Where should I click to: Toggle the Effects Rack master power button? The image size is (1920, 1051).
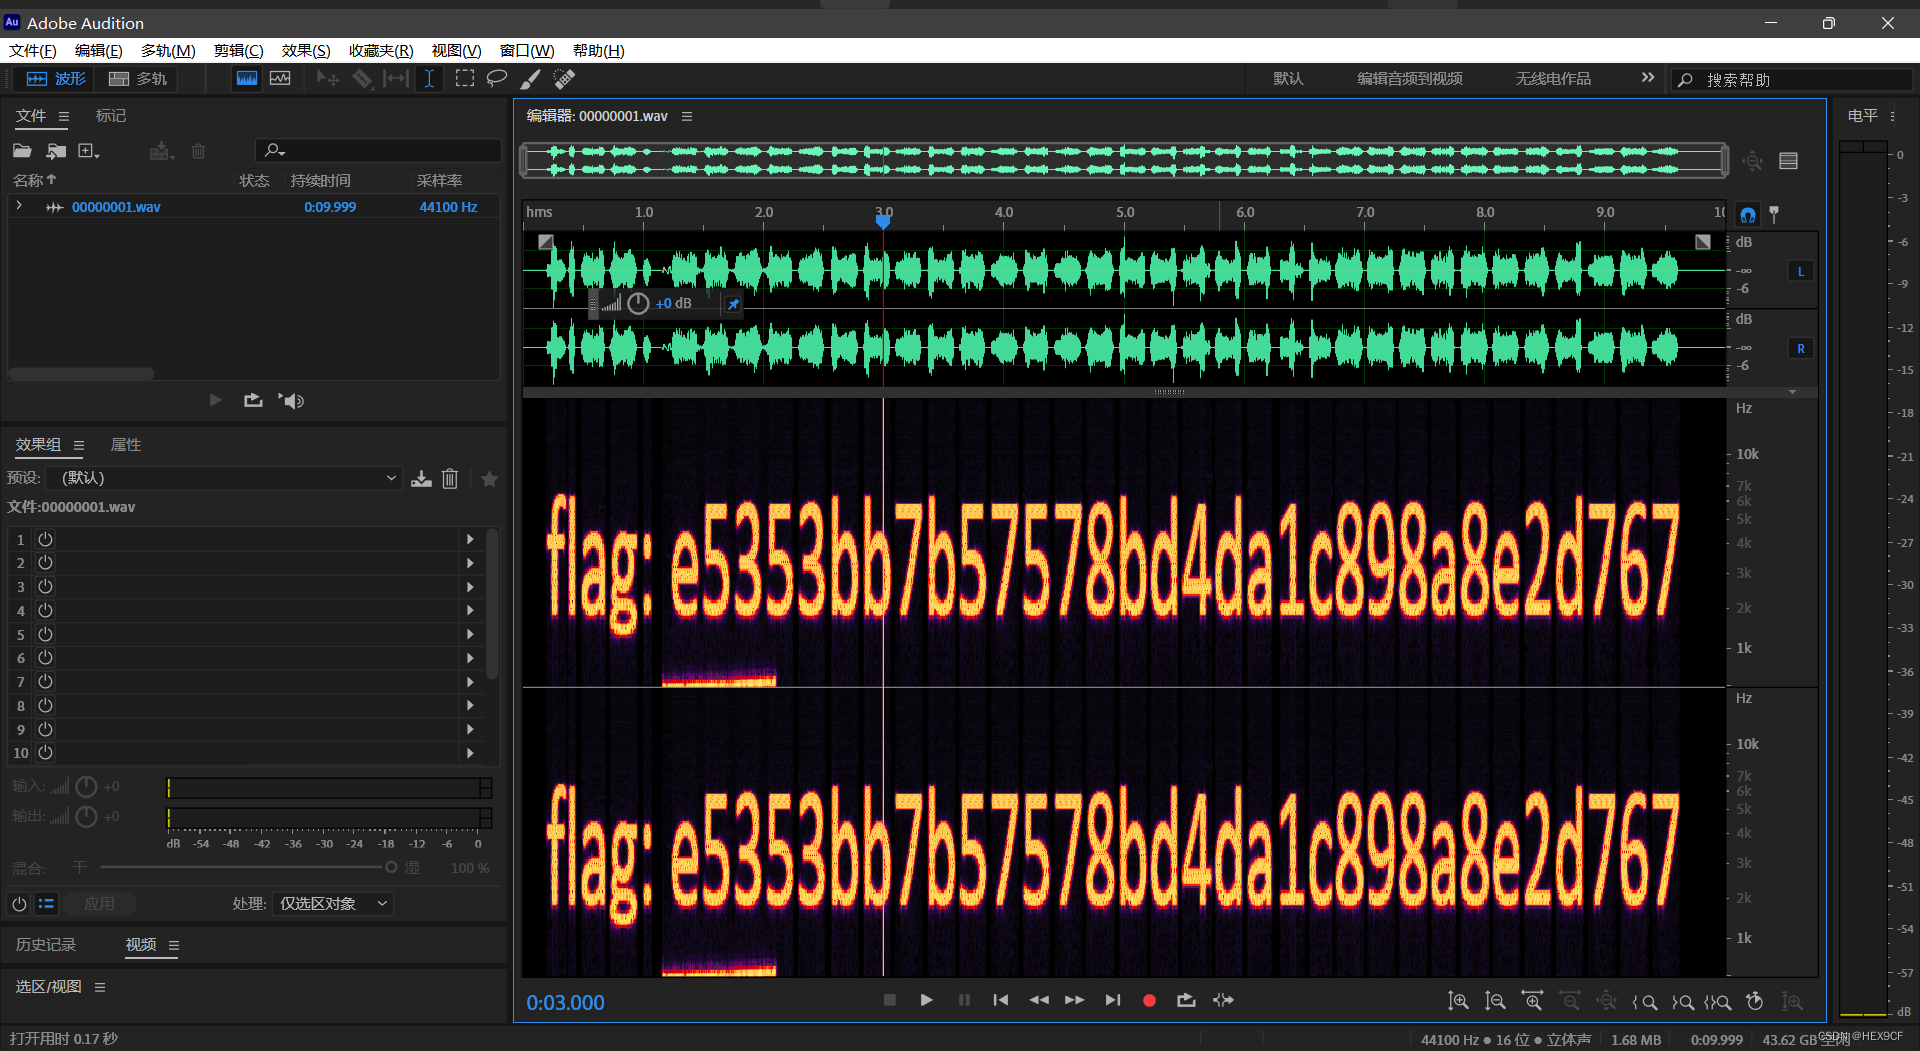tap(18, 904)
